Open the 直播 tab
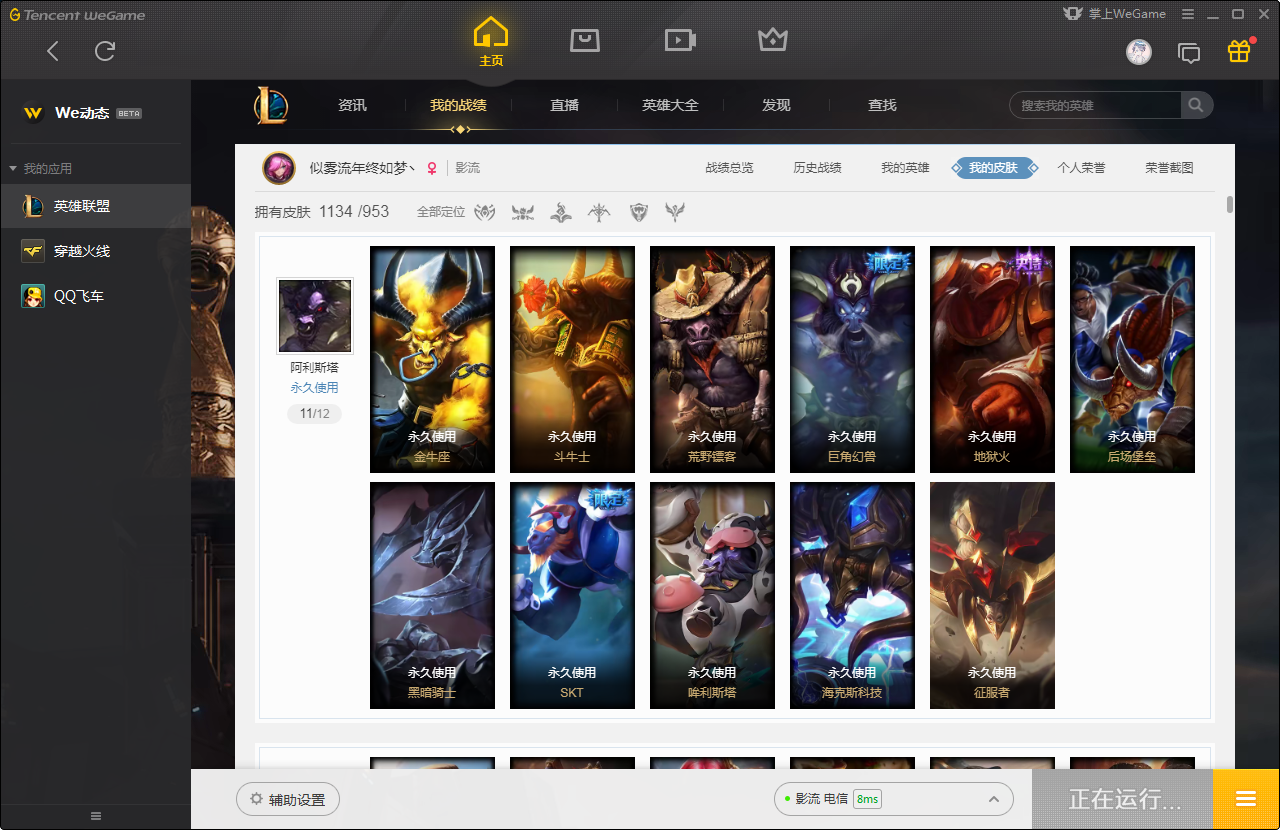Screen dimensions: 1280x830 [564, 105]
